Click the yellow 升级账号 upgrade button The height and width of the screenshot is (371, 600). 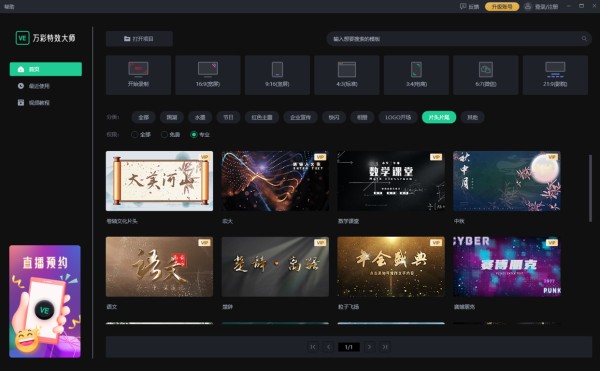click(x=502, y=7)
